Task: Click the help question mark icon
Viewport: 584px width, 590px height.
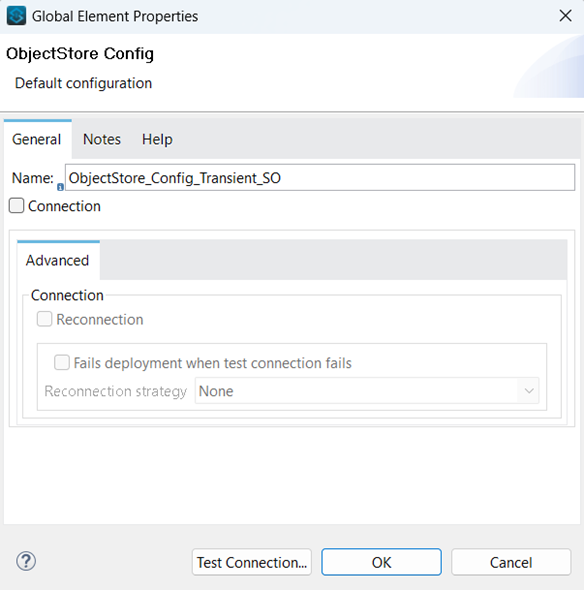Action: point(26,561)
